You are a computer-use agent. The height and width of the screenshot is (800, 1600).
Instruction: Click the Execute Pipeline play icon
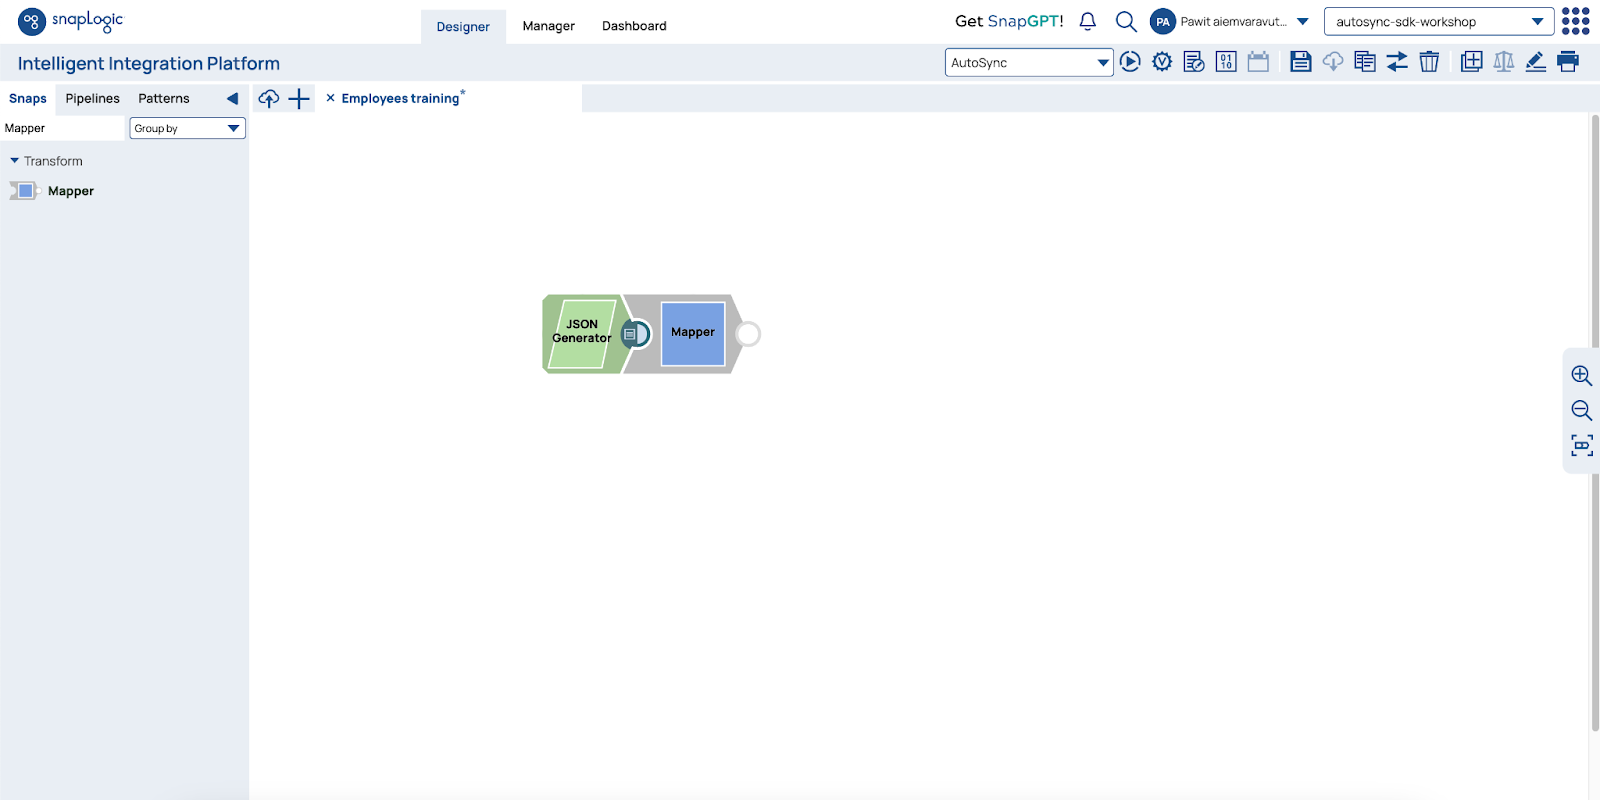point(1130,62)
